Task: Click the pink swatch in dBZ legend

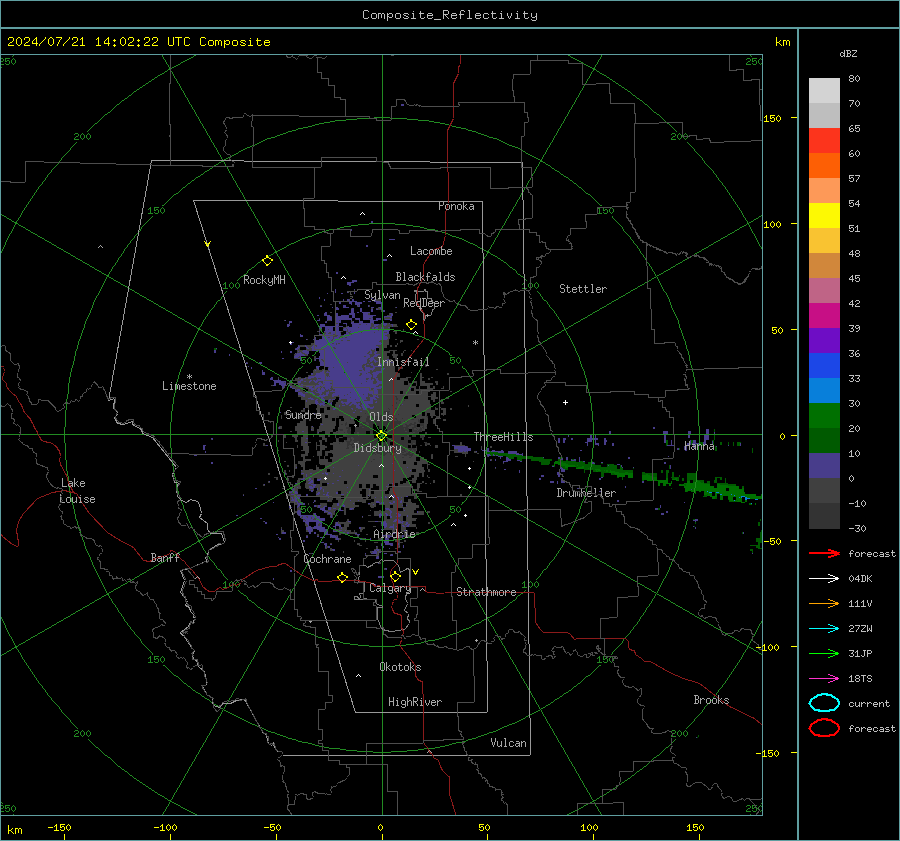Action: pyautogui.click(x=824, y=290)
